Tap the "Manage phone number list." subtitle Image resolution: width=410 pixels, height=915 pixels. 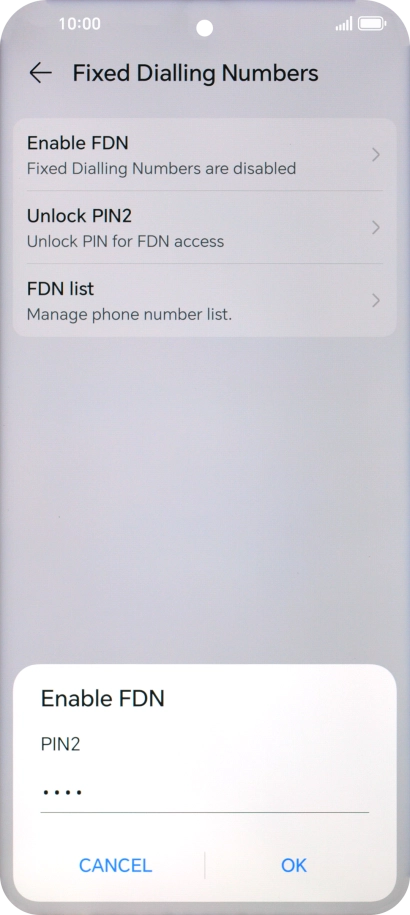tap(129, 315)
